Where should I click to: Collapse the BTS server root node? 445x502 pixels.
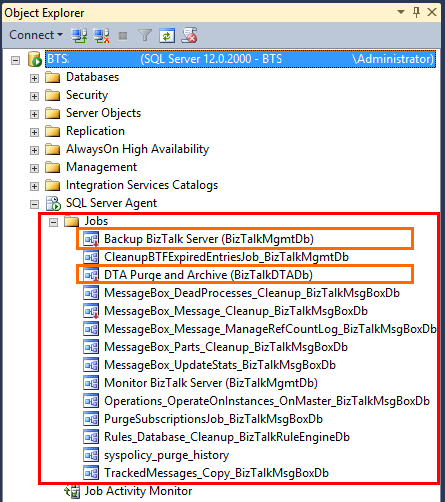[x=15, y=60]
